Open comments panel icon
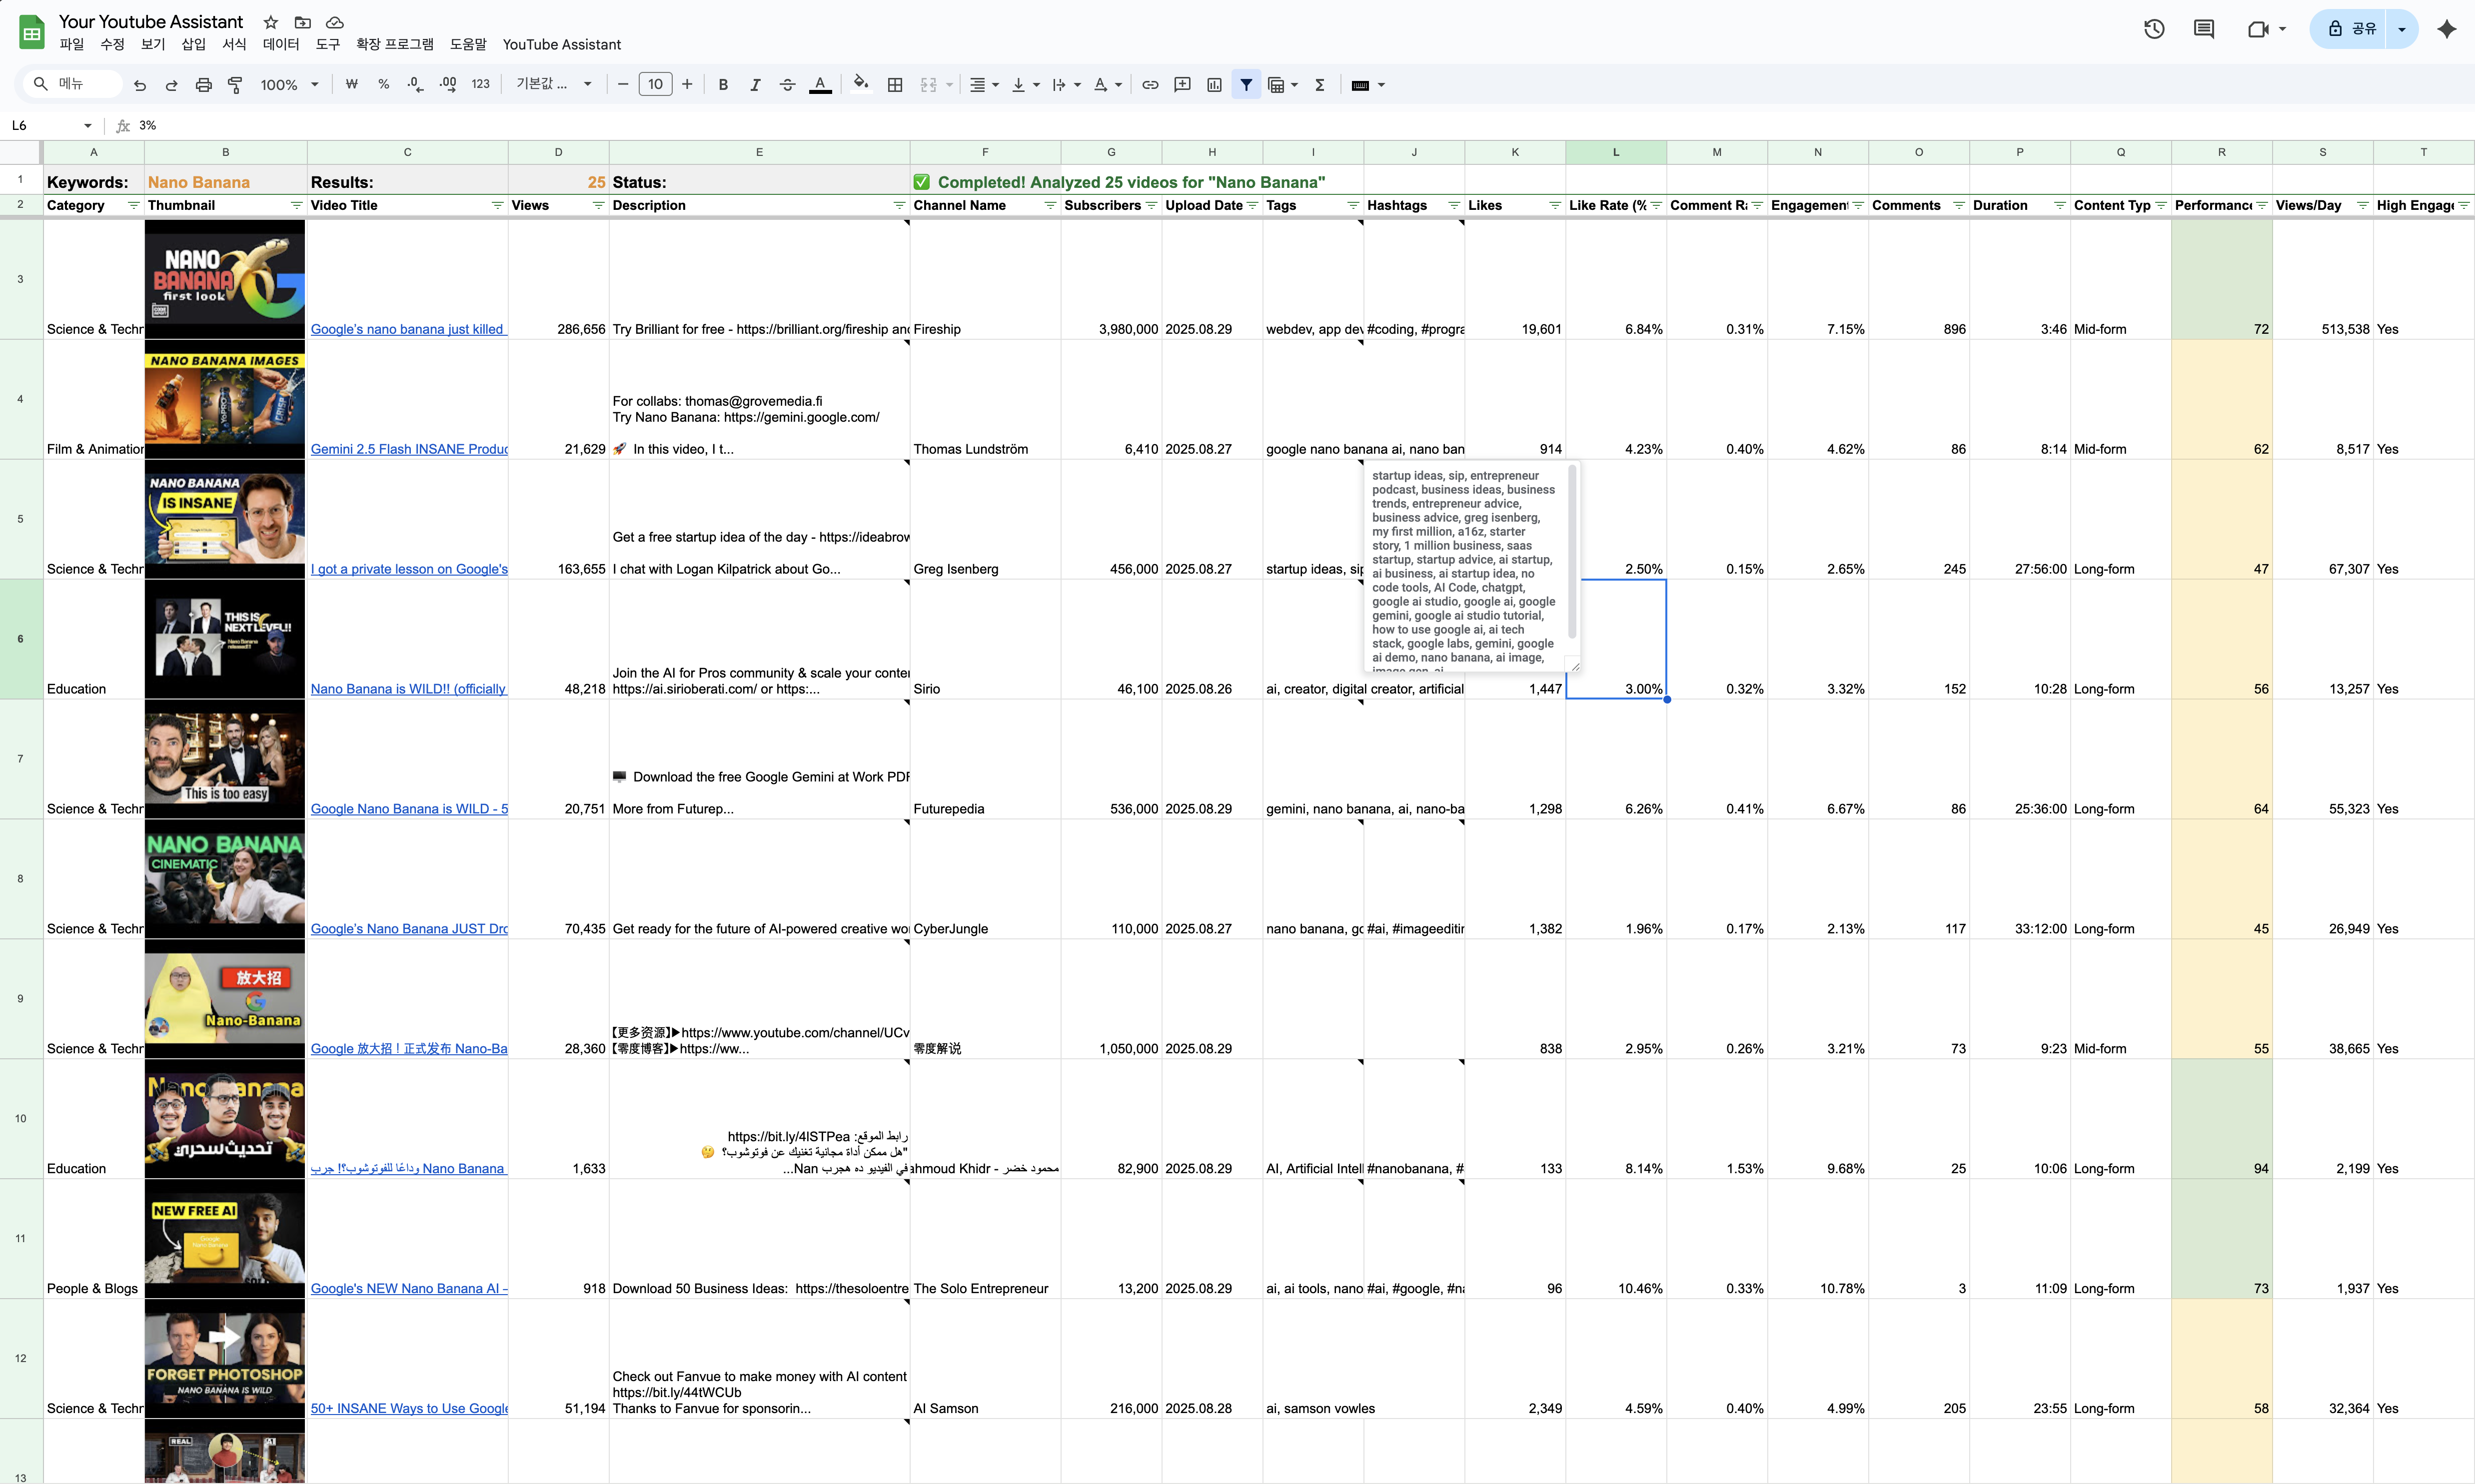 coord(2204,29)
